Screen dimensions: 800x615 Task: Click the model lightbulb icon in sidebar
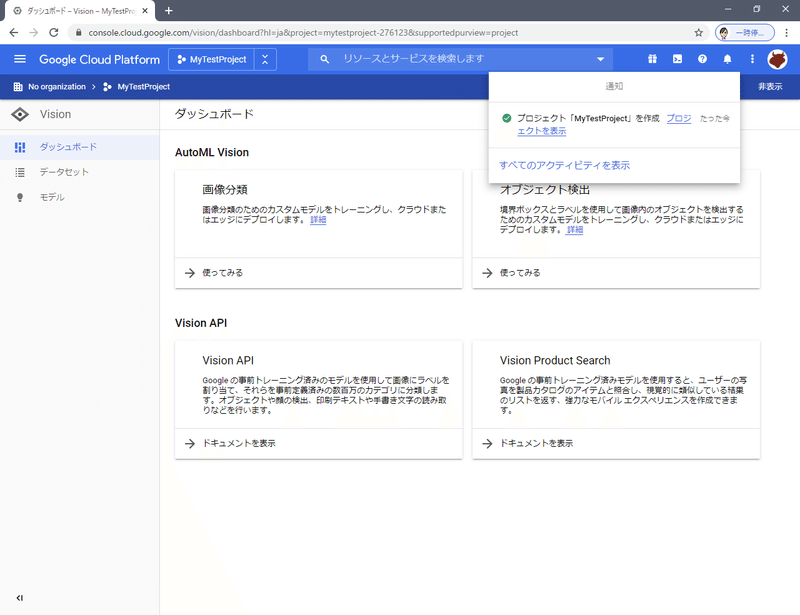click(20, 198)
